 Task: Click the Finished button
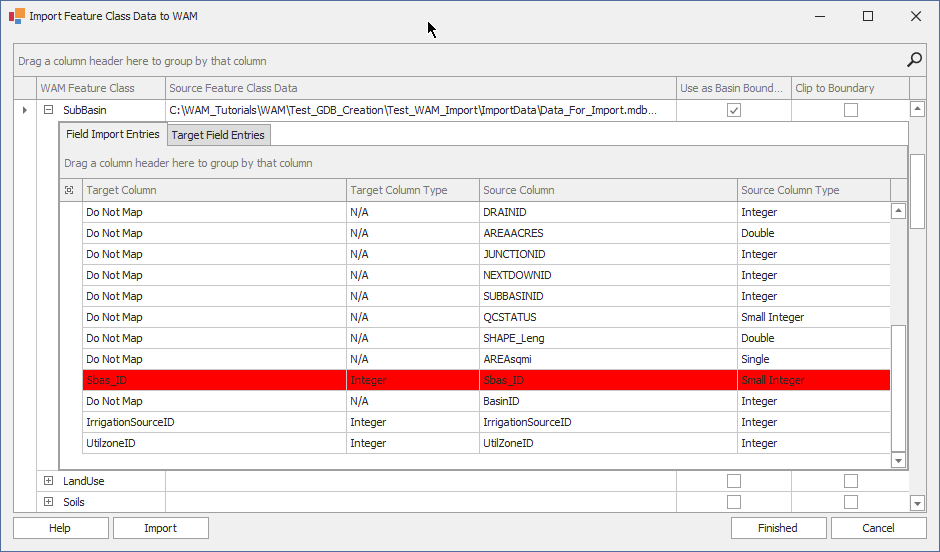pos(778,528)
